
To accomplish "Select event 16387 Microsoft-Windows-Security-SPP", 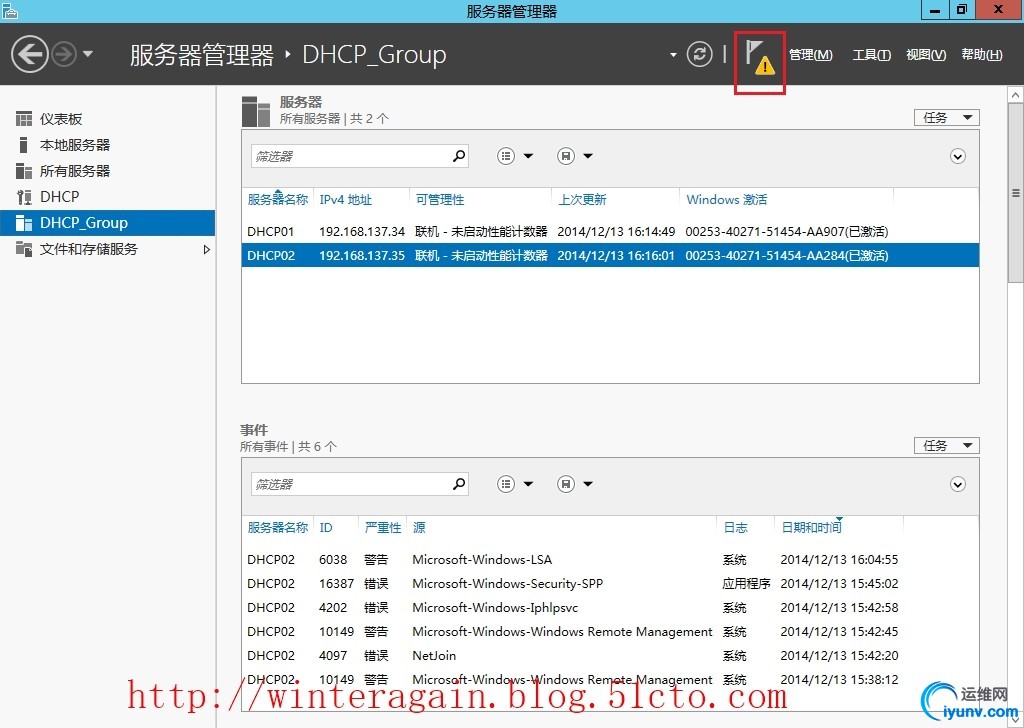I will pyautogui.click(x=610, y=584).
